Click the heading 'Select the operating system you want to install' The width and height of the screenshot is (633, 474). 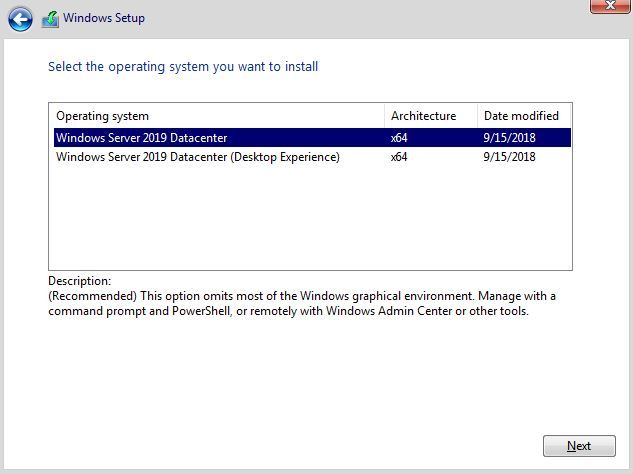click(x=183, y=67)
